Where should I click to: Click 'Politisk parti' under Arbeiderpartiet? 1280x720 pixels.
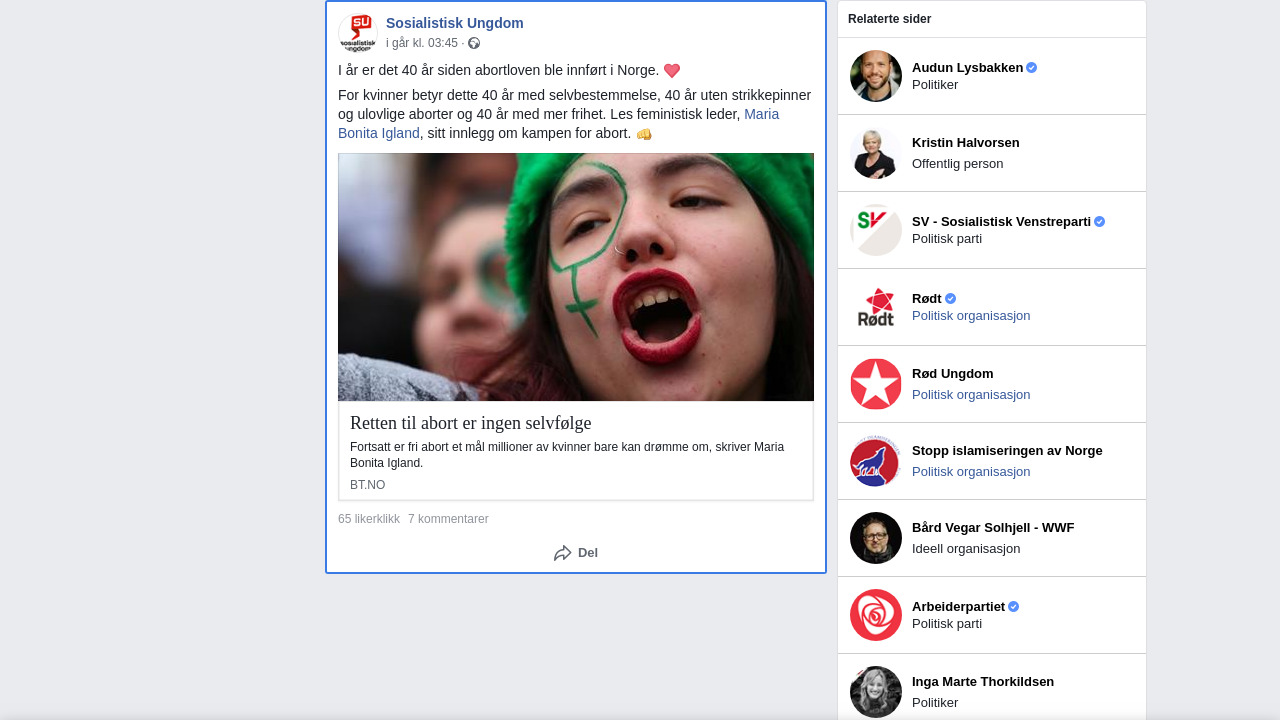[x=947, y=624]
